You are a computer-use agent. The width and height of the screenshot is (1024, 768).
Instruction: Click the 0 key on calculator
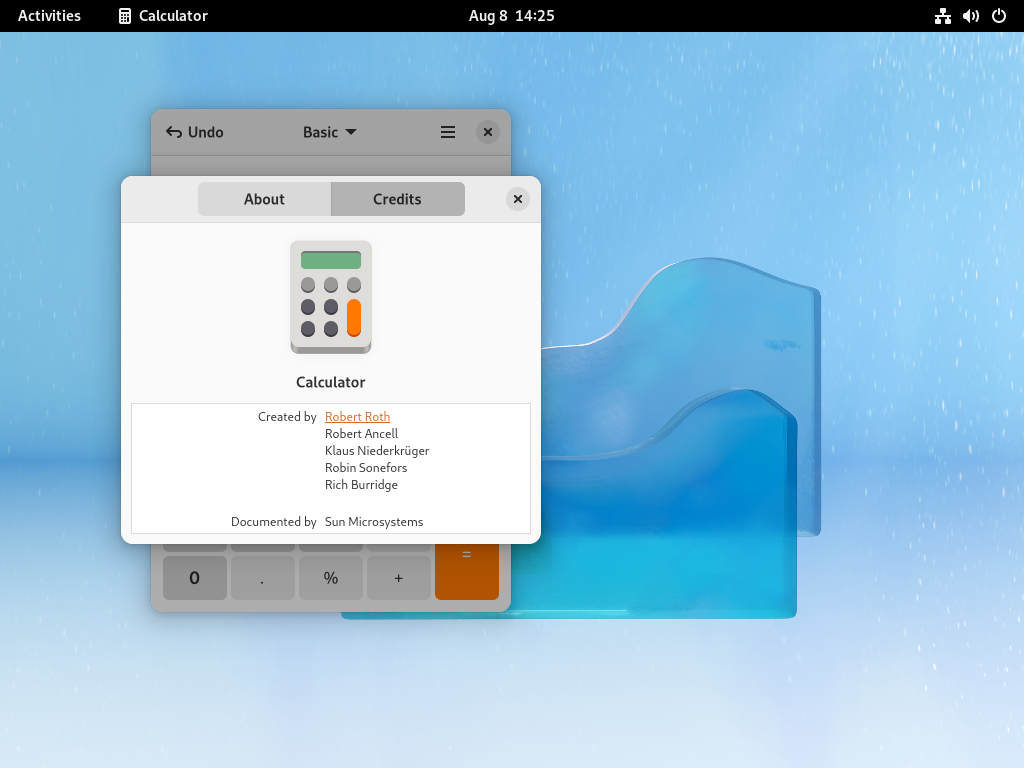click(x=195, y=578)
